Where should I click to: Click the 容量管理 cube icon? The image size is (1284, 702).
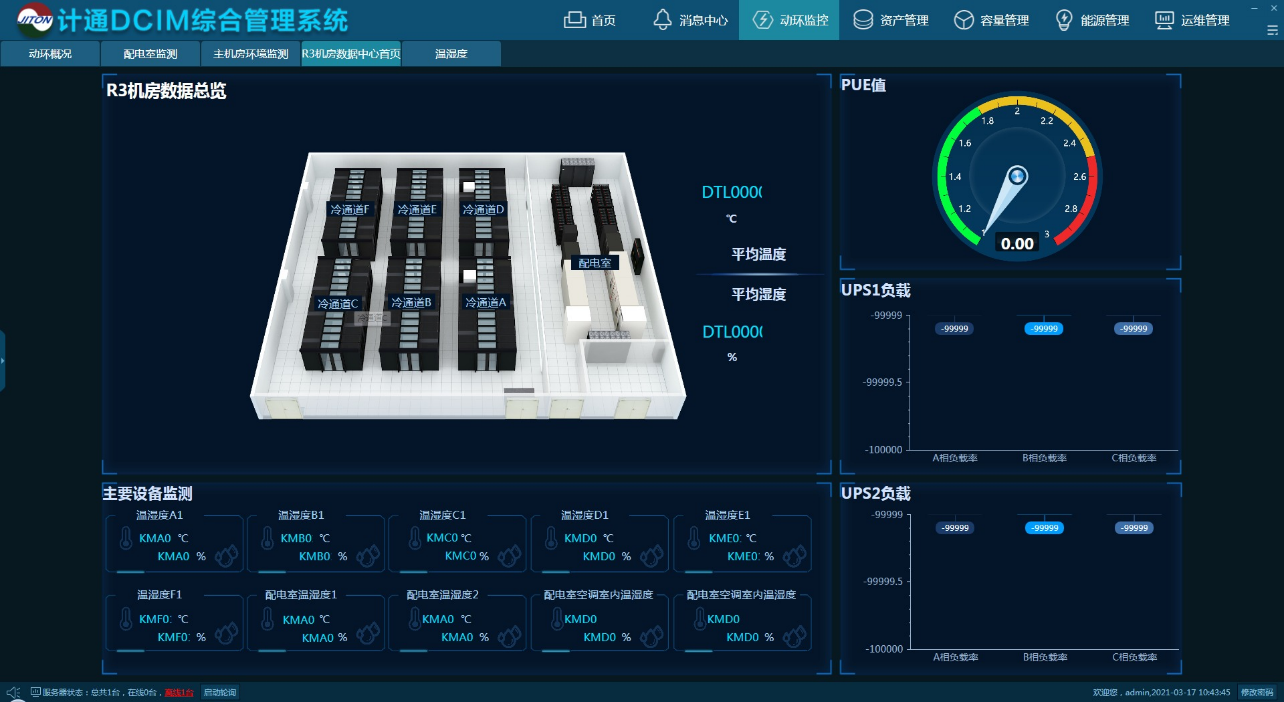coord(963,20)
